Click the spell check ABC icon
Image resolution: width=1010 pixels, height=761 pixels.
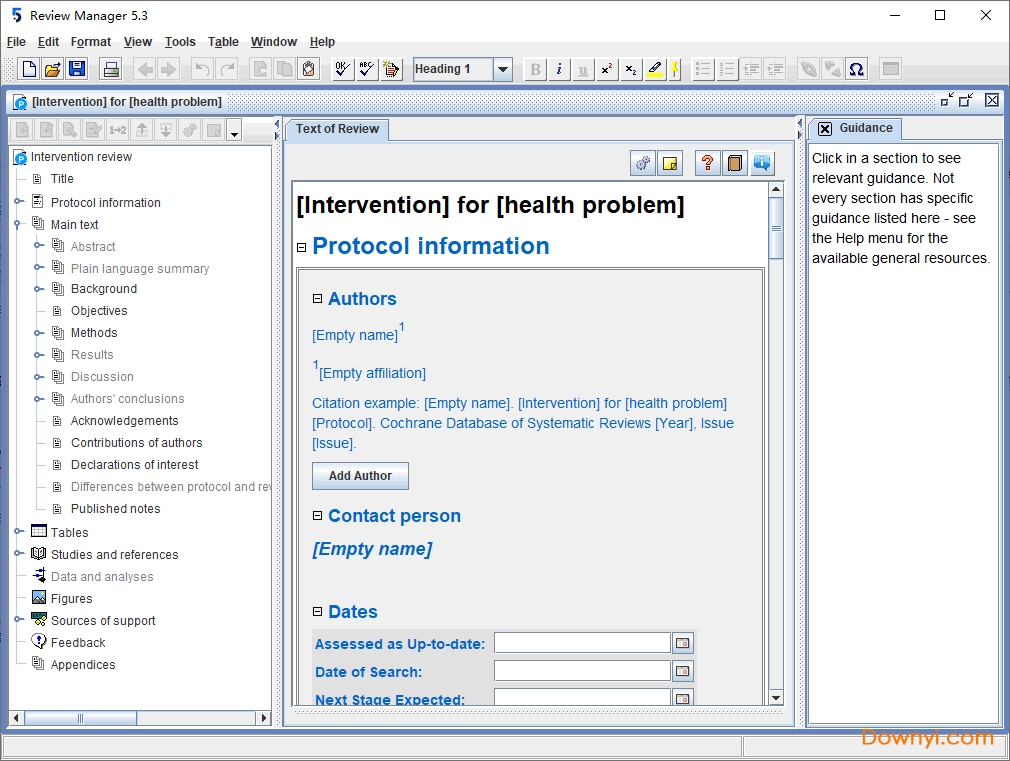tap(366, 69)
